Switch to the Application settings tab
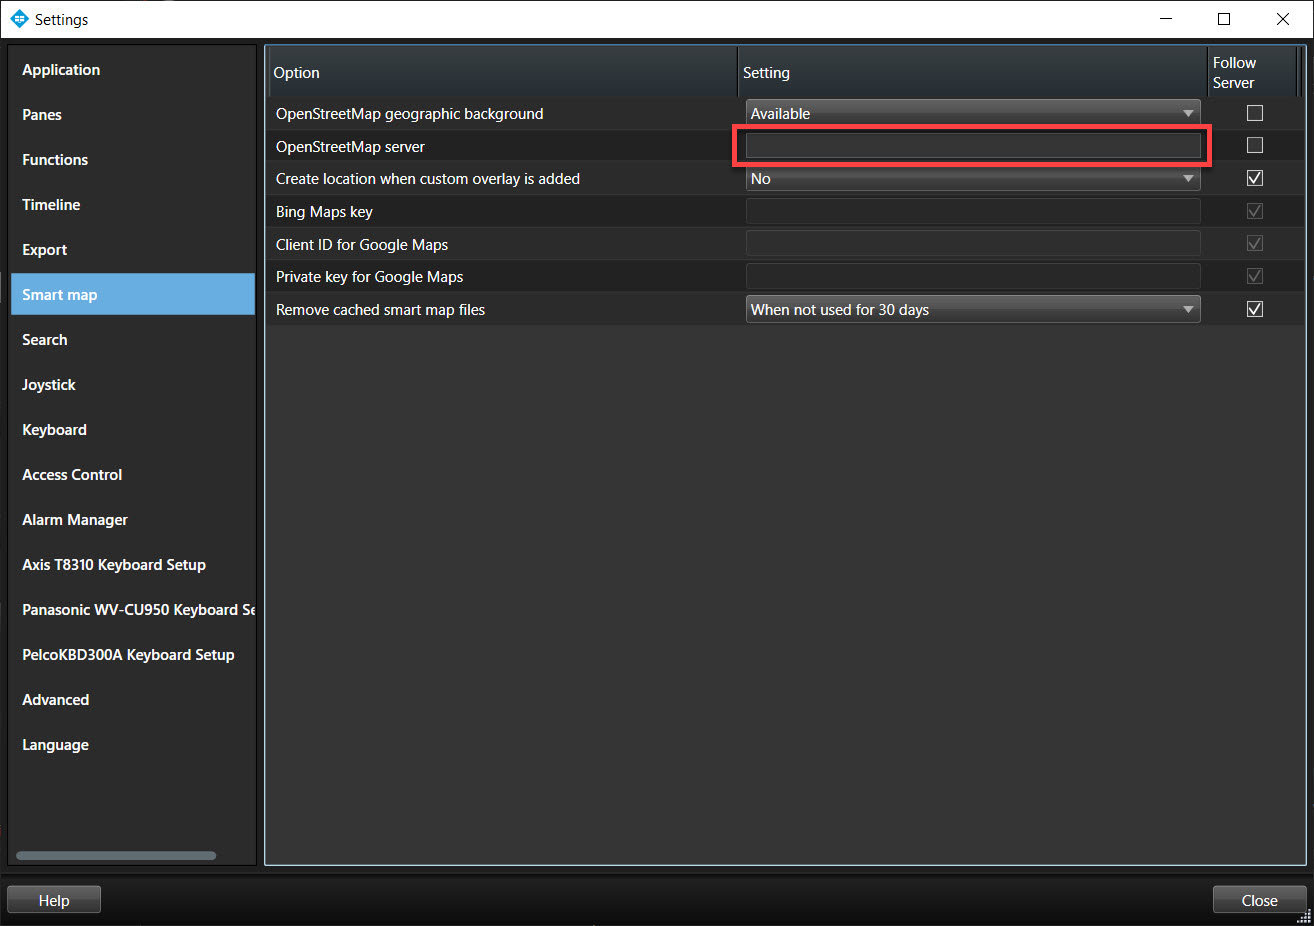Screen dimensions: 1314x926 pos(61,70)
